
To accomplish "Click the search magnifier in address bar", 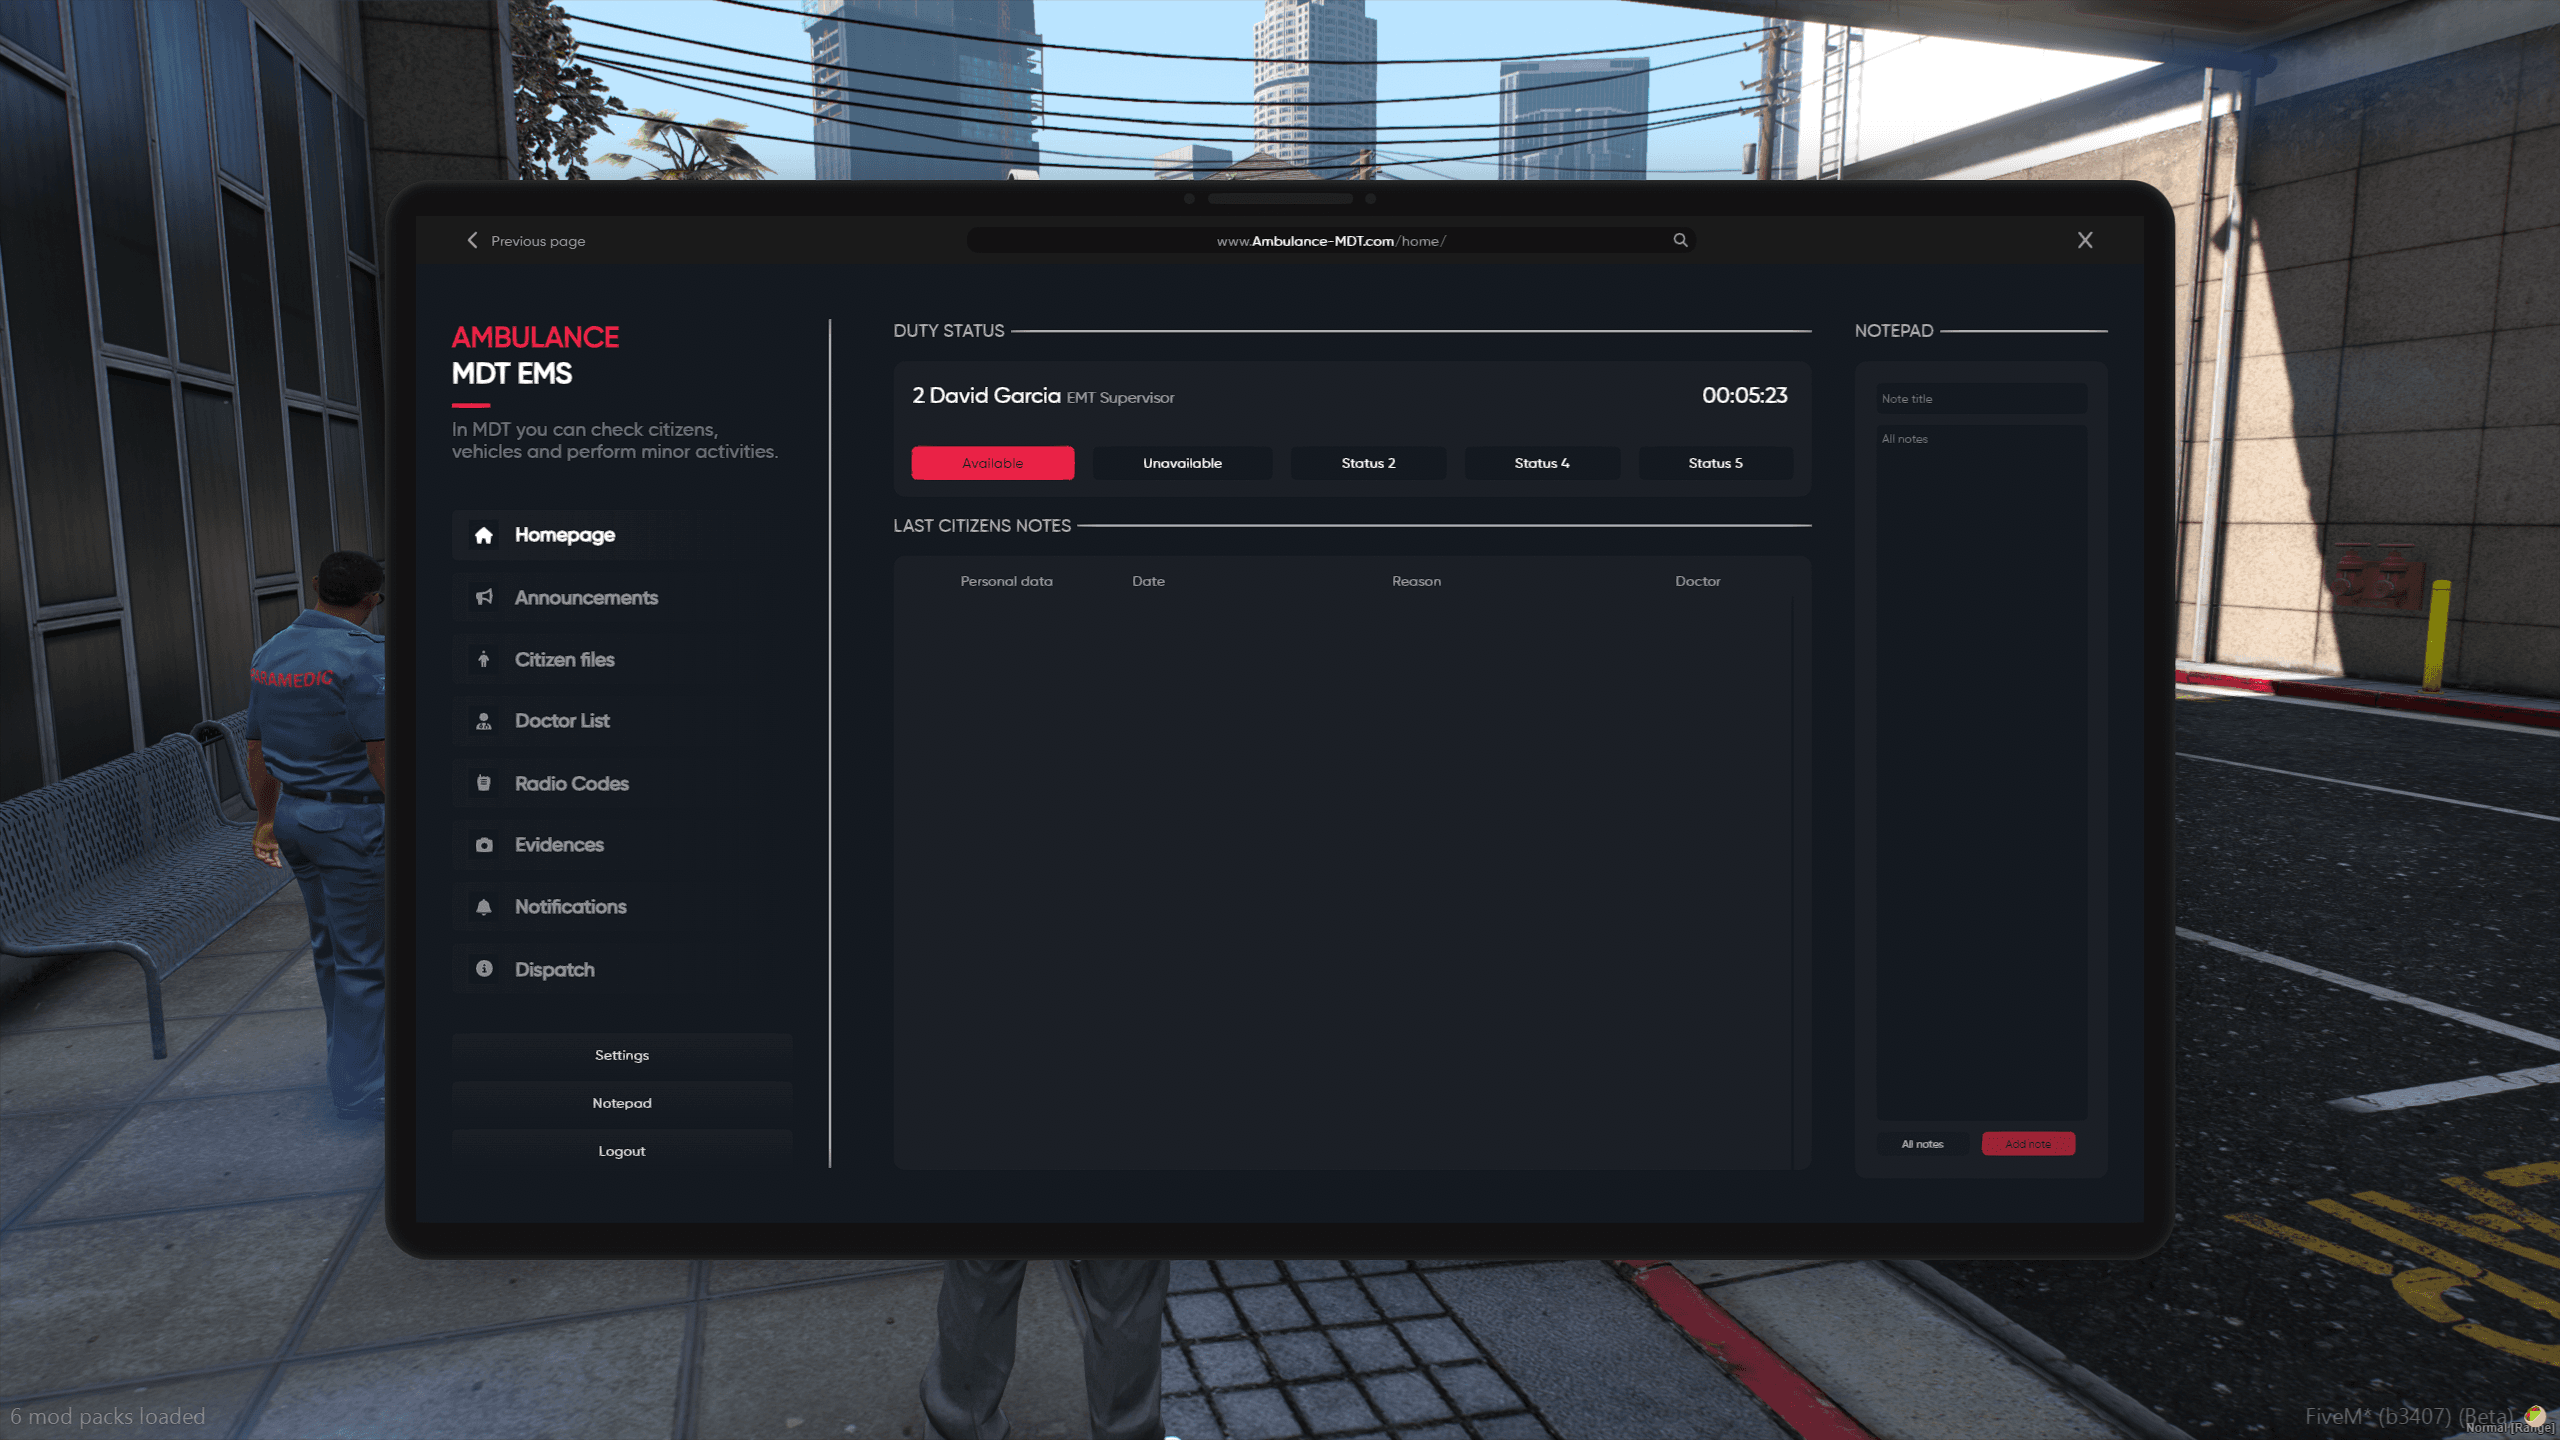I will [x=1681, y=240].
